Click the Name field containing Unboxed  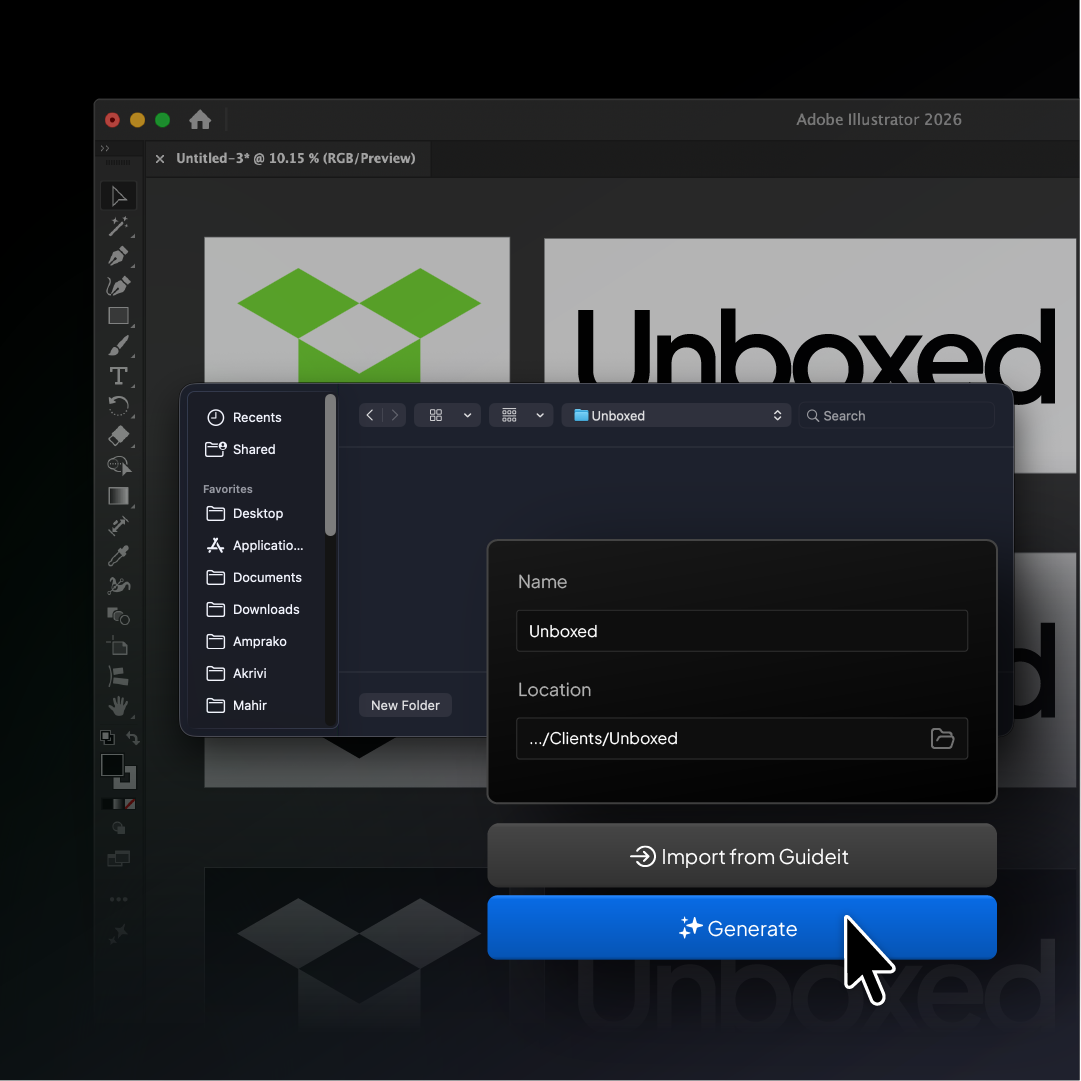click(x=742, y=631)
